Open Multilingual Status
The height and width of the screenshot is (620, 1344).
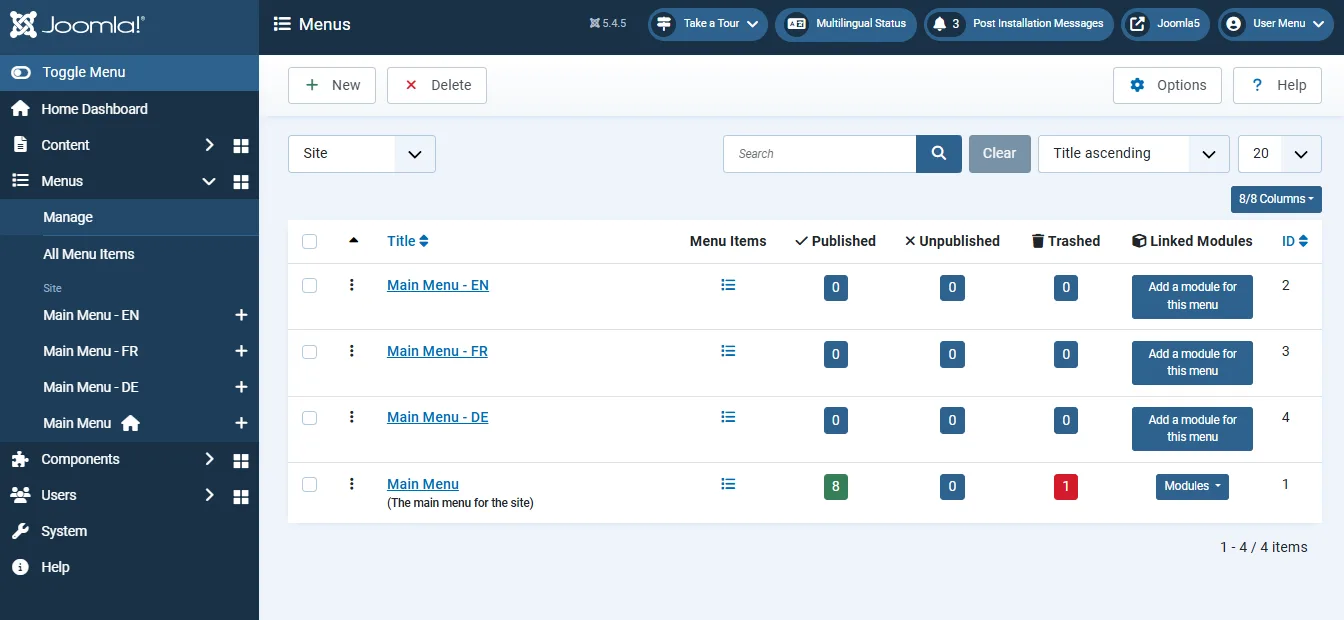pyautogui.click(x=846, y=24)
